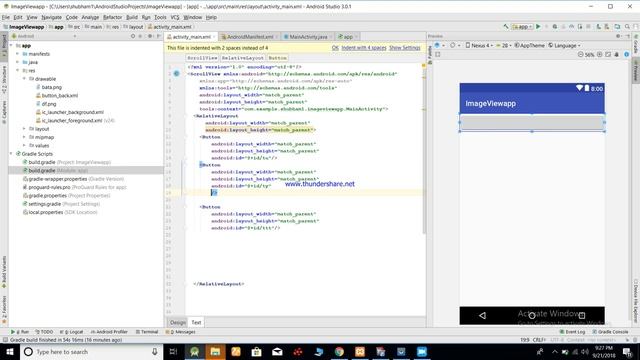
Task: Open the design surface layers dropdown
Action: point(439,45)
